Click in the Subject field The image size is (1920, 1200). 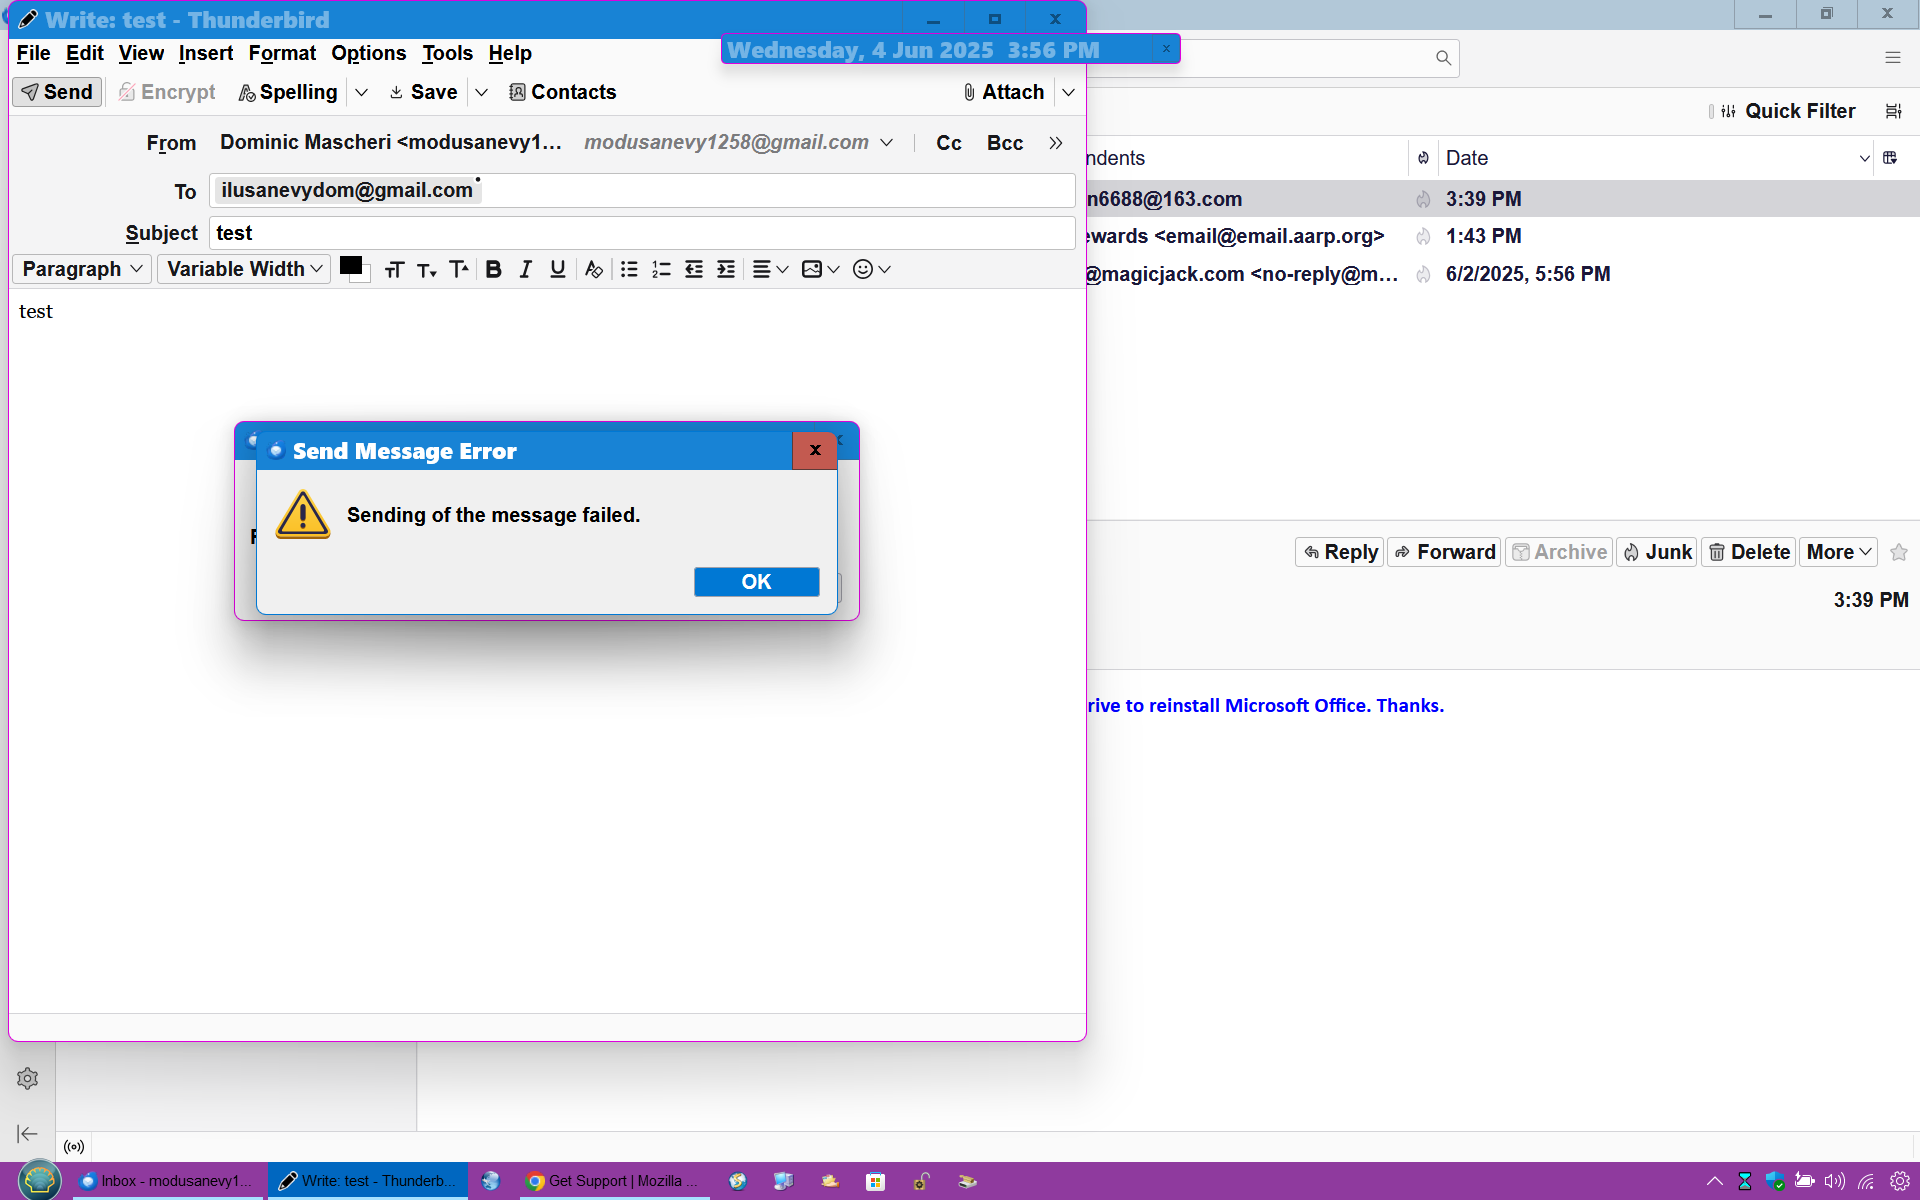[640, 233]
